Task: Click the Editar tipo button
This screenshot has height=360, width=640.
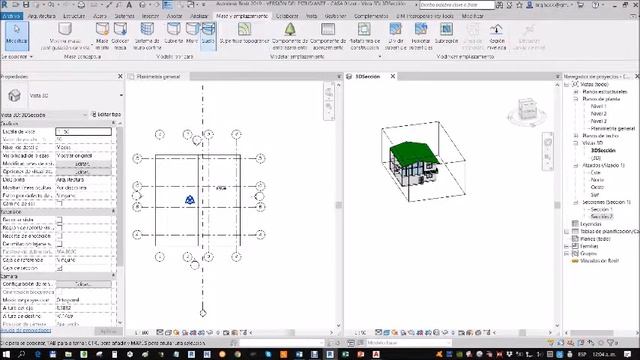Action: [106, 115]
